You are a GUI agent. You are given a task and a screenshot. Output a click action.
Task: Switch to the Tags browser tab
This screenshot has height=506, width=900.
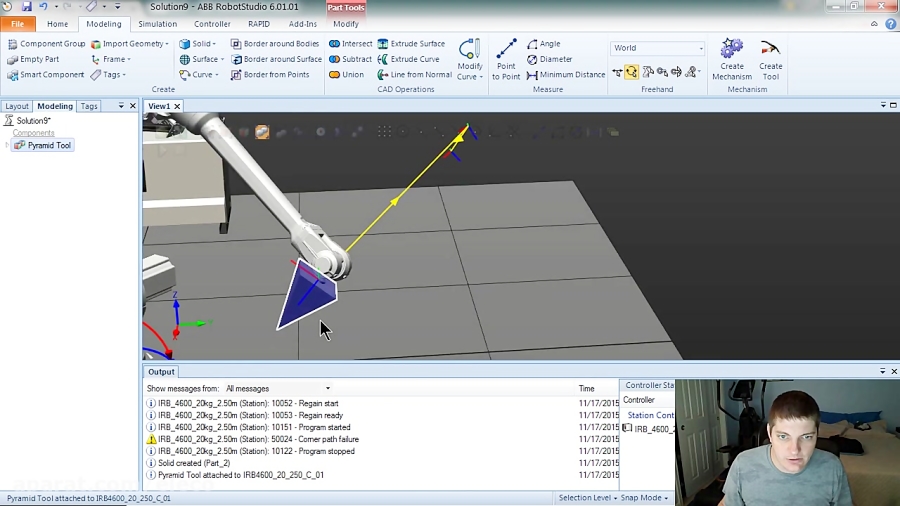[88, 106]
